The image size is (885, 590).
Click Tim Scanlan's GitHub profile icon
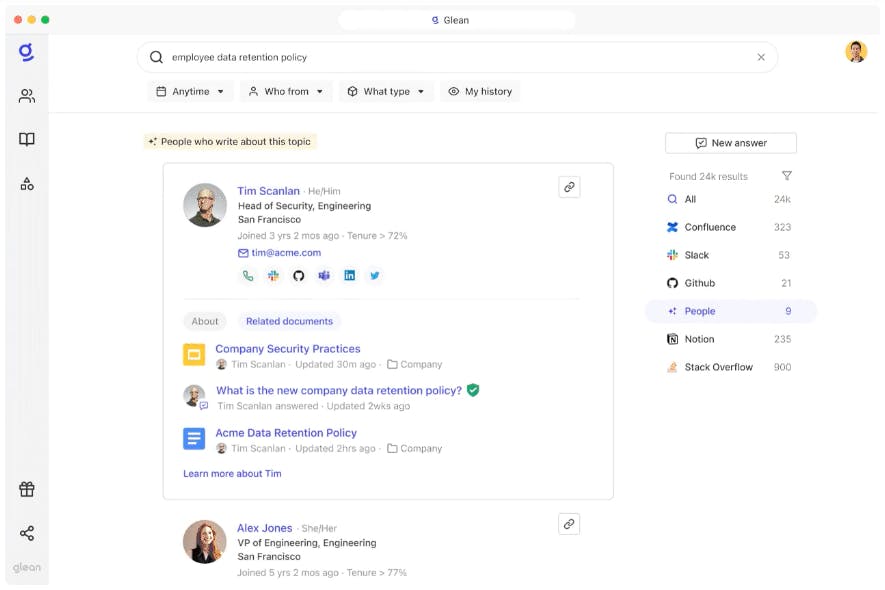(x=298, y=276)
